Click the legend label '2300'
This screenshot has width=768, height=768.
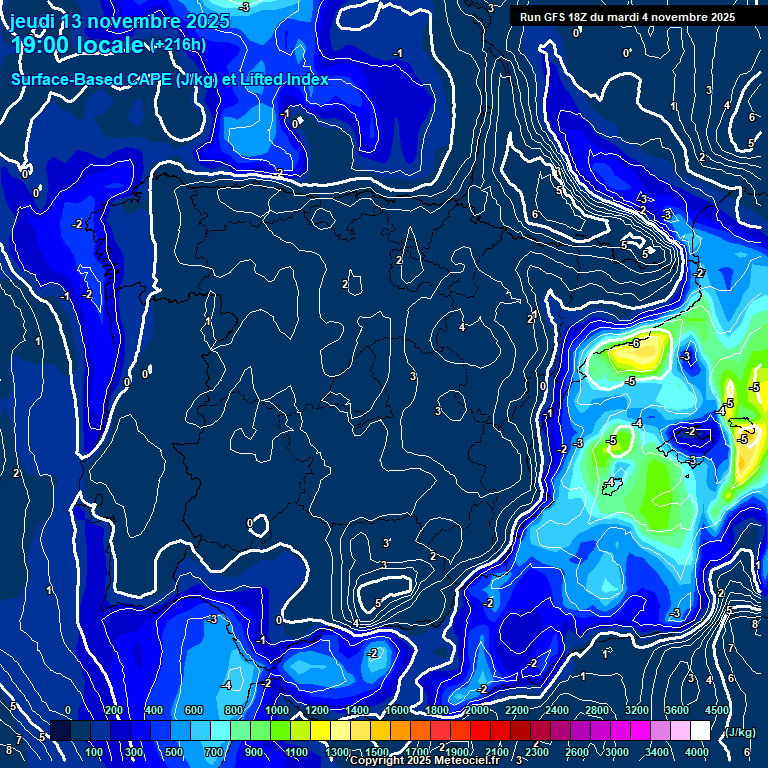click(537, 751)
